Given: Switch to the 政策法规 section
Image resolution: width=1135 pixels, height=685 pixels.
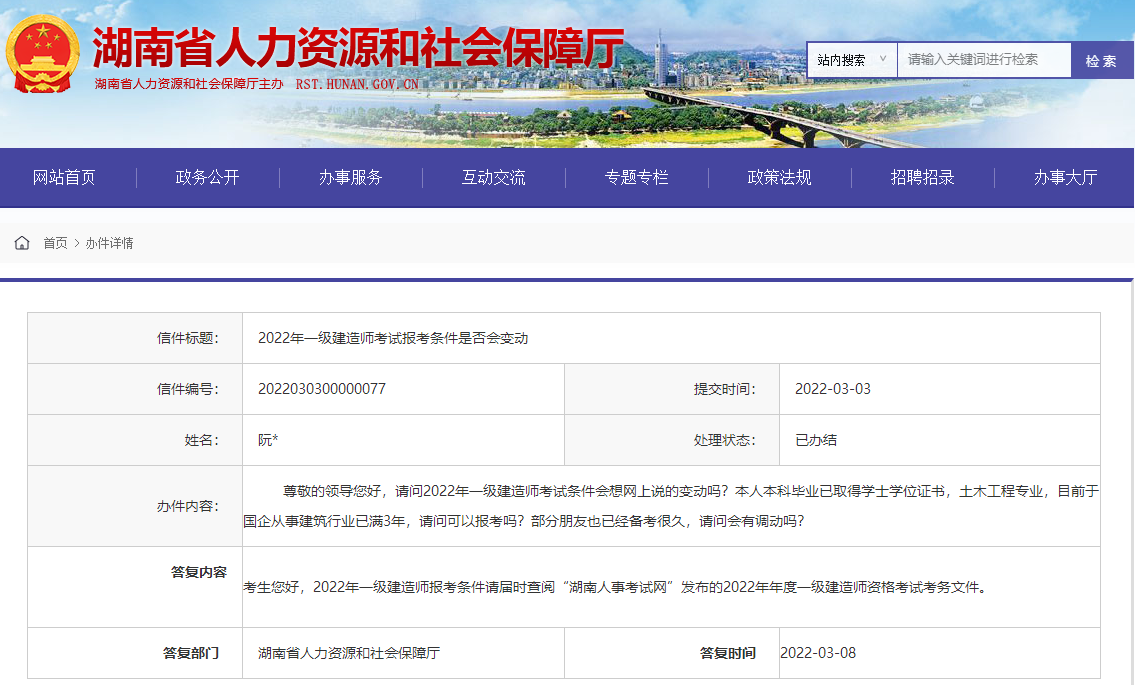Looking at the screenshot, I should tap(780, 177).
